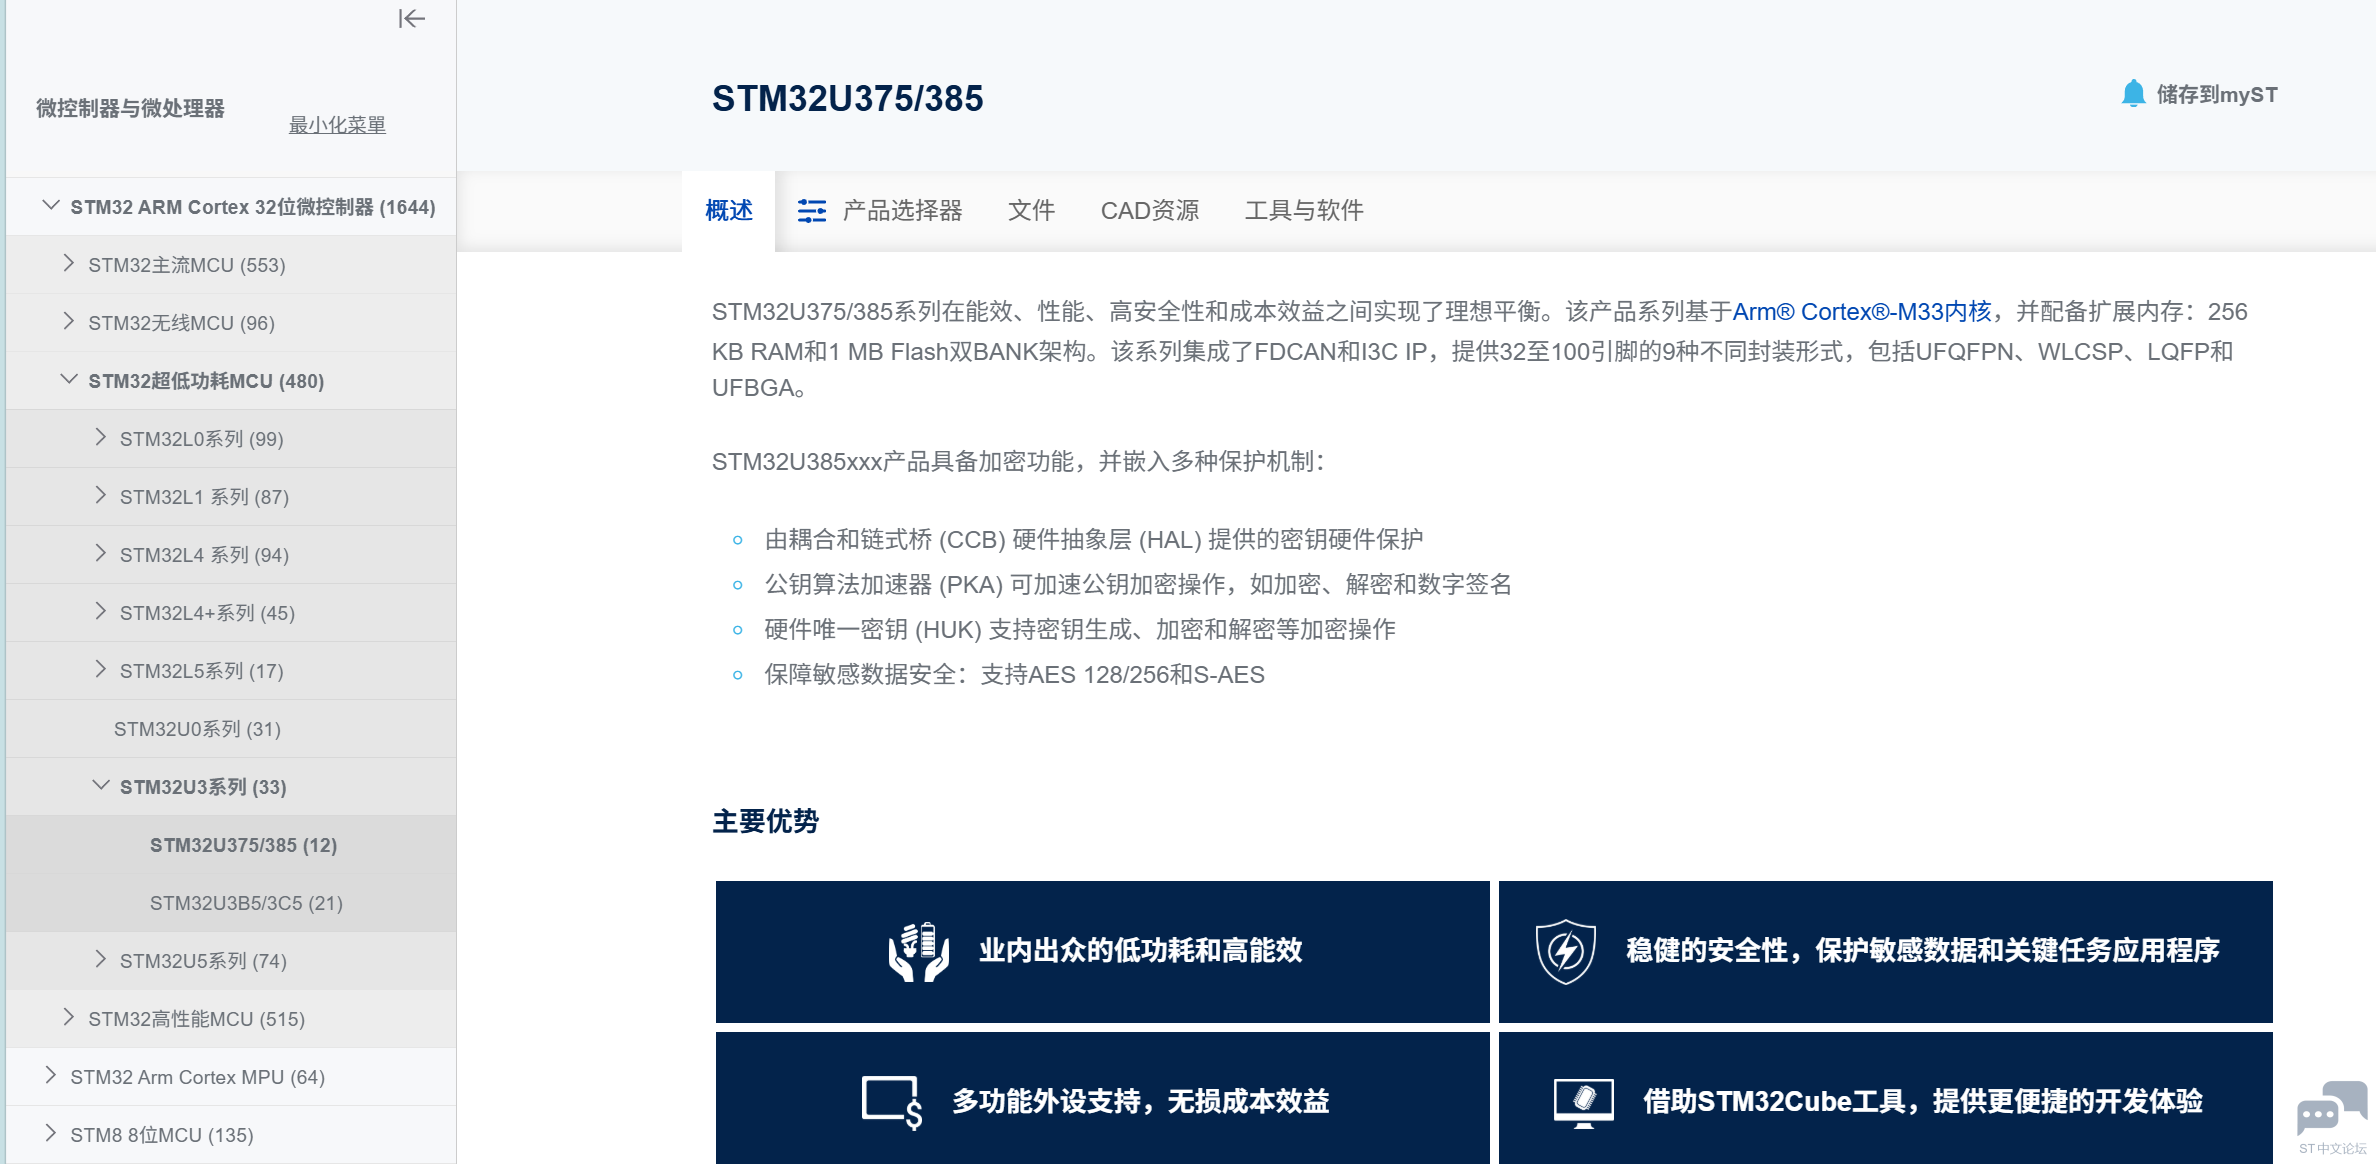Collapse the STM32U3系列 chevron
The width and height of the screenshot is (2376, 1164).
point(100,786)
